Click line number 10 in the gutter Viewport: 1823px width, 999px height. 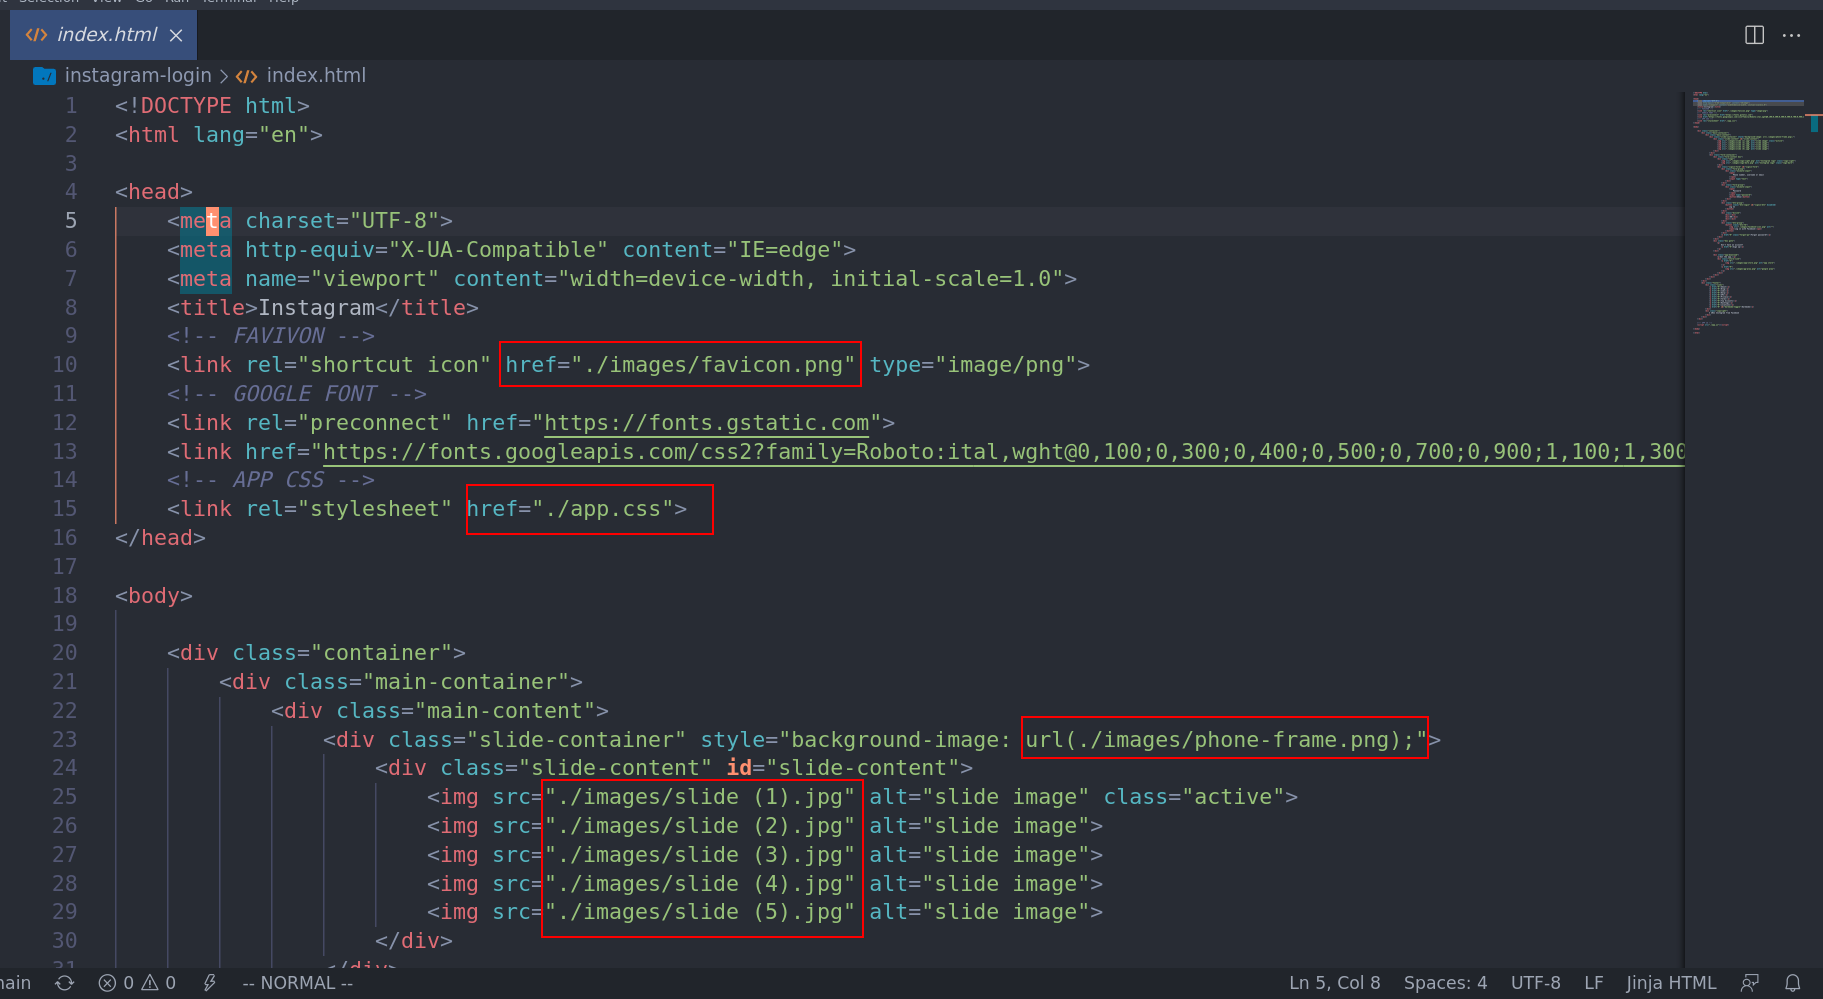(65, 365)
